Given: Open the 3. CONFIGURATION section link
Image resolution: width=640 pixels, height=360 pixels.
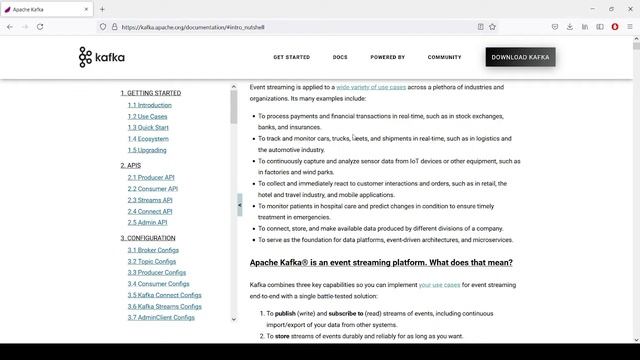Looking at the screenshot, I should click(148, 238).
